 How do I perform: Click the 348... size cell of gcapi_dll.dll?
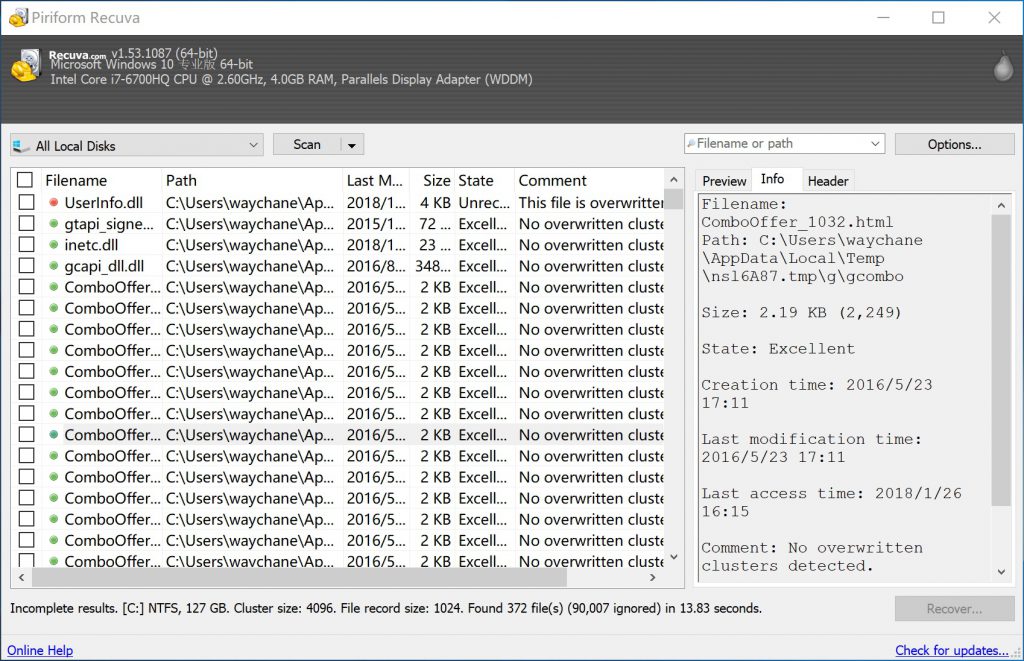click(433, 266)
